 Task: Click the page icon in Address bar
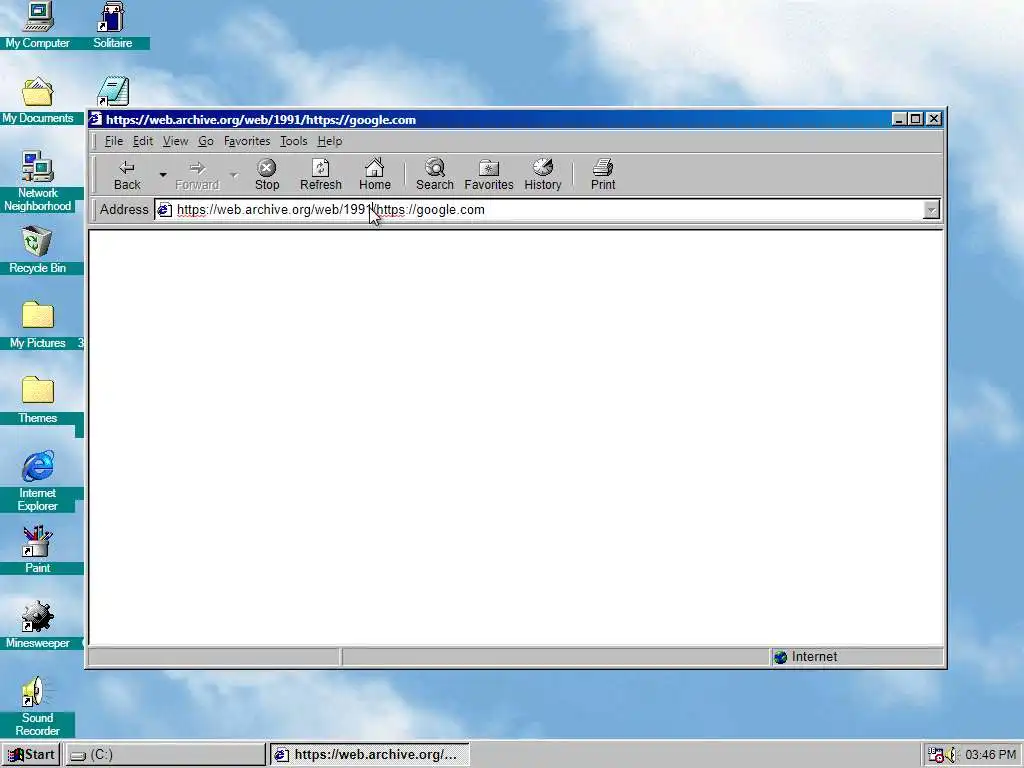click(165, 210)
